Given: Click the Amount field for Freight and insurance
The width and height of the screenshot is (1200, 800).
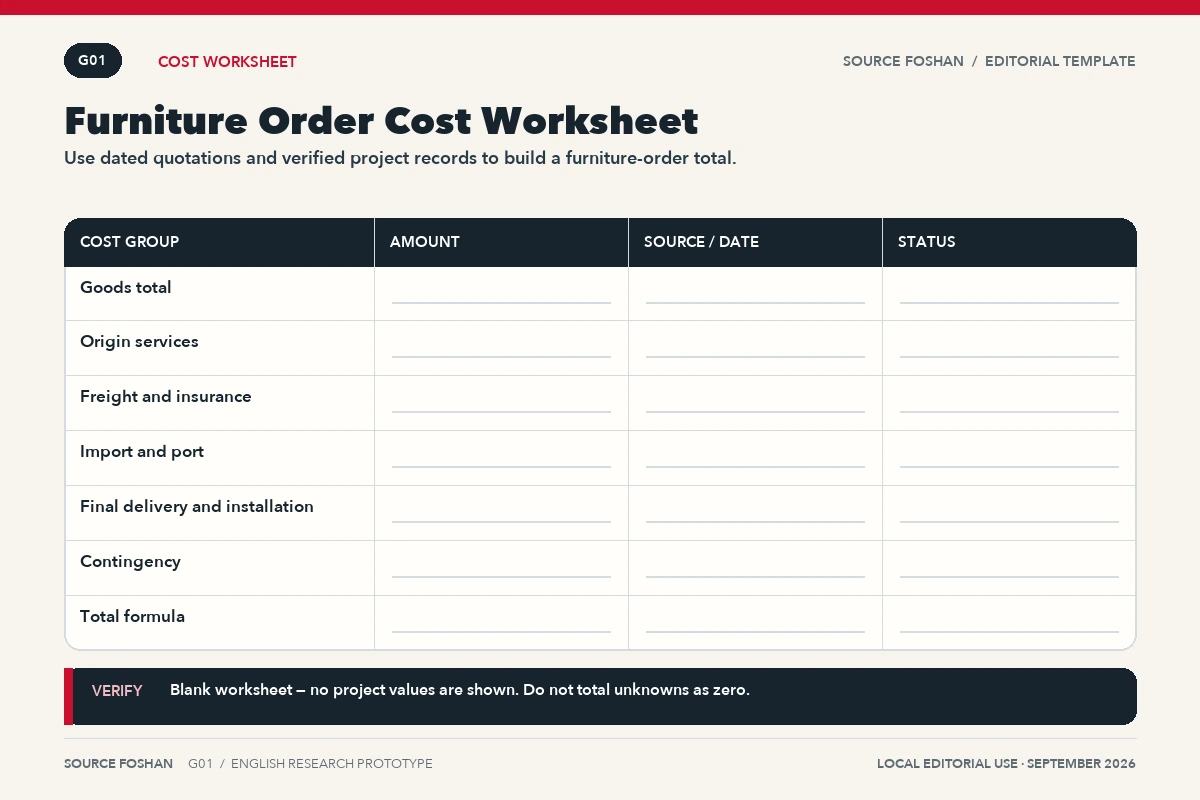Looking at the screenshot, I should pyautogui.click(x=501, y=403).
